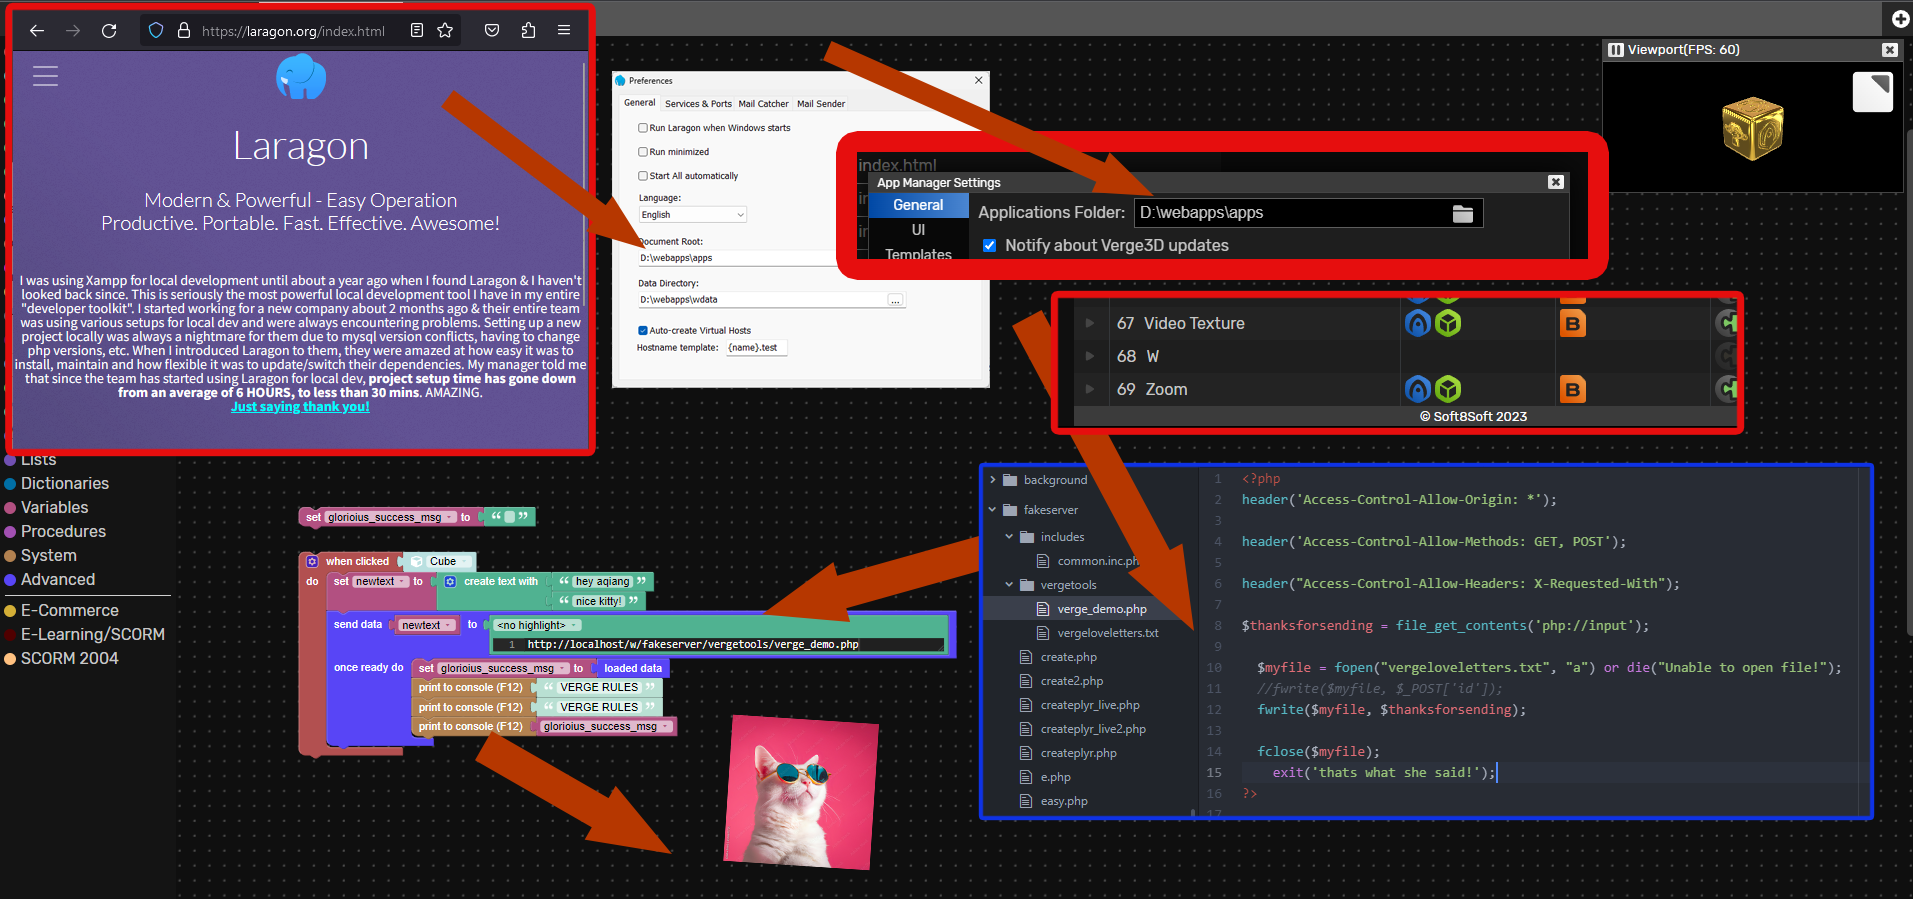The width and height of the screenshot is (1913, 899).
Task: Select UI in App Manager Settings
Action: coord(918,230)
